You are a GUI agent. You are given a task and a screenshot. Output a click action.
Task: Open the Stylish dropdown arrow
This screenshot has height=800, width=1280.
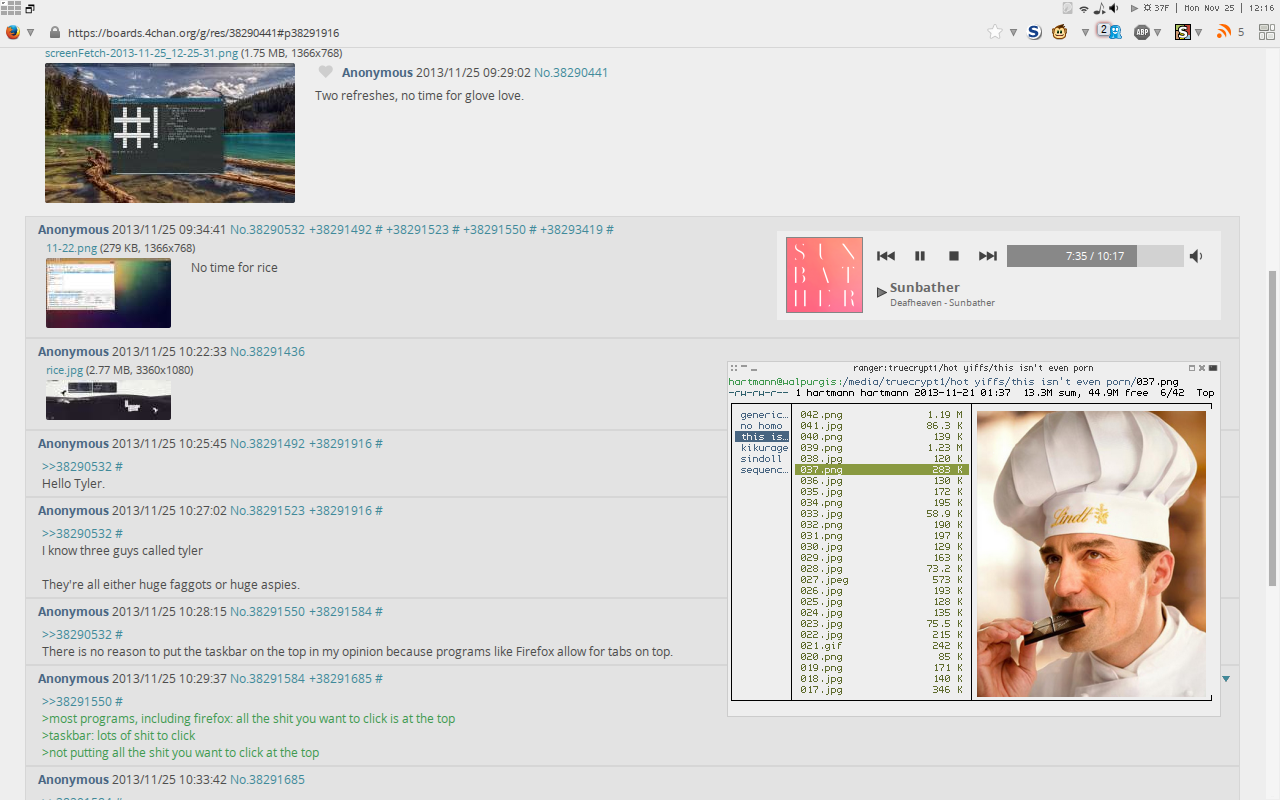pos(1199,33)
